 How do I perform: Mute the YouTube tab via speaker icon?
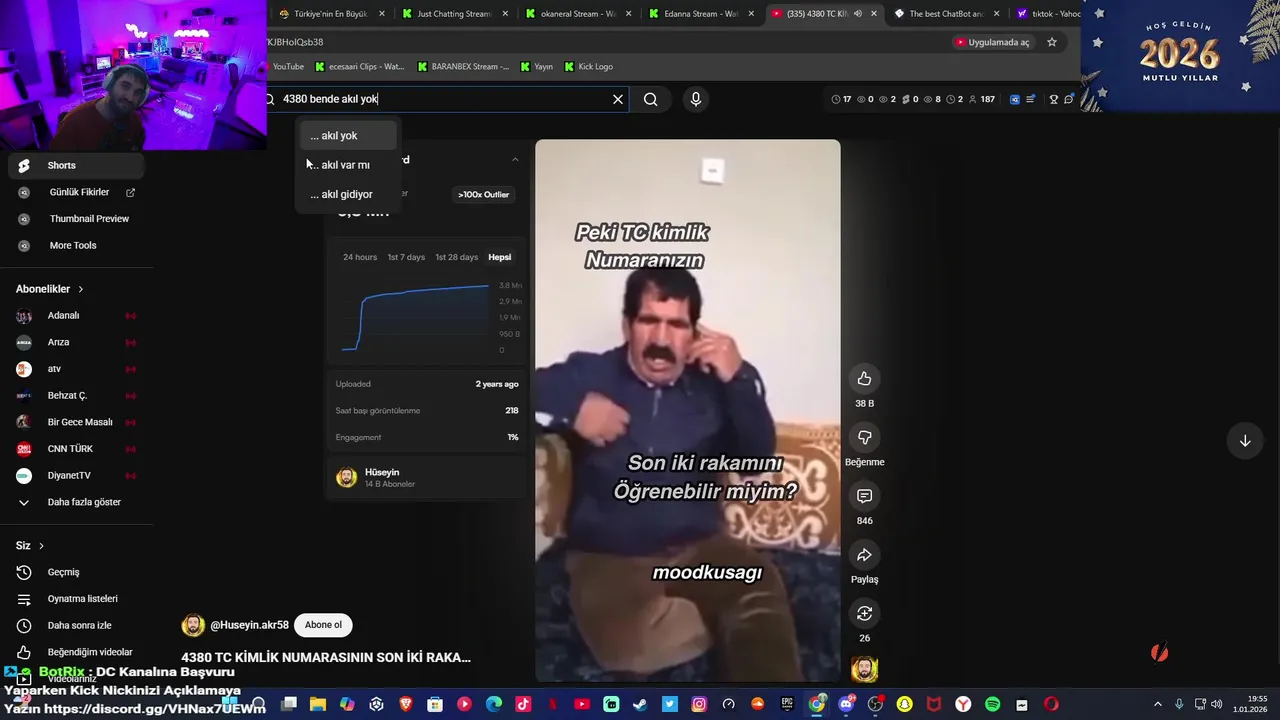click(858, 14)
